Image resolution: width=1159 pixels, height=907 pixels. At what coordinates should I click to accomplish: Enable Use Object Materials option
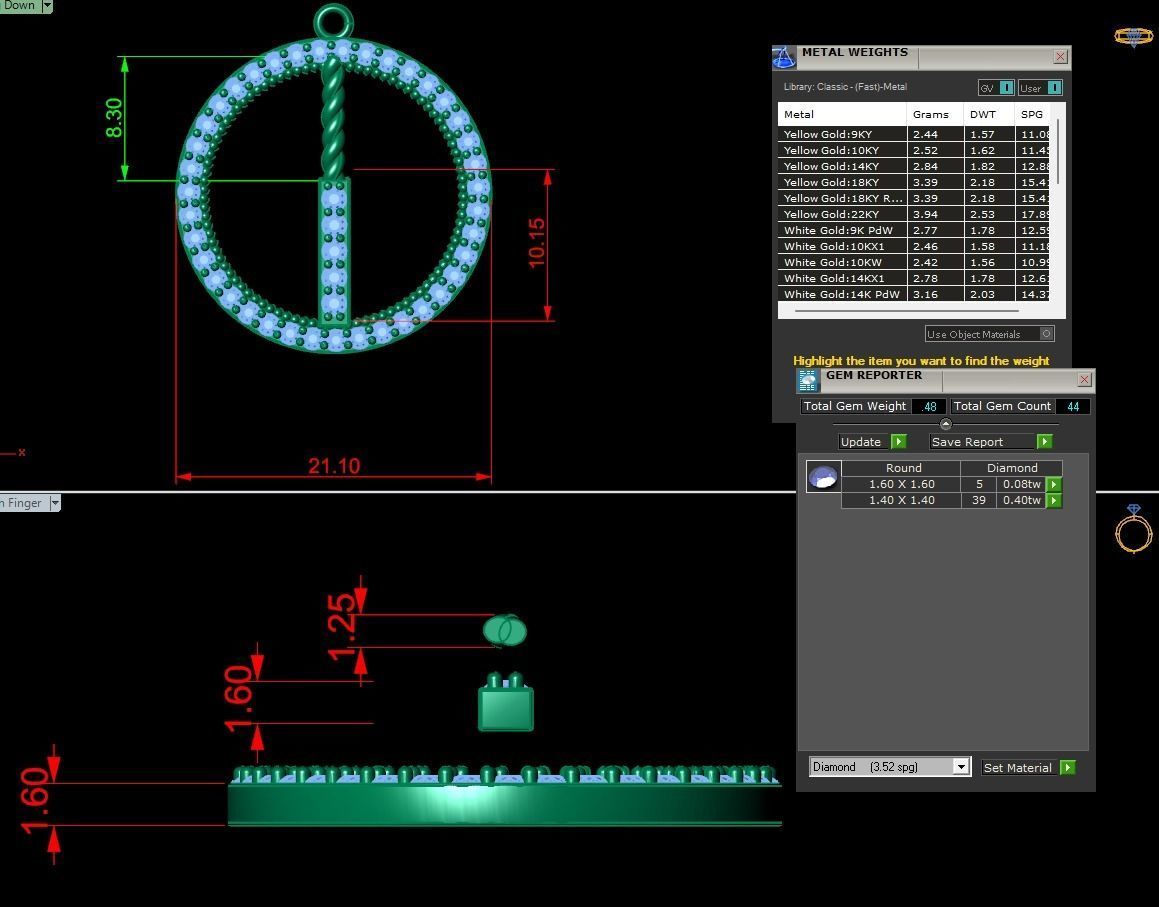(1046, 334)
